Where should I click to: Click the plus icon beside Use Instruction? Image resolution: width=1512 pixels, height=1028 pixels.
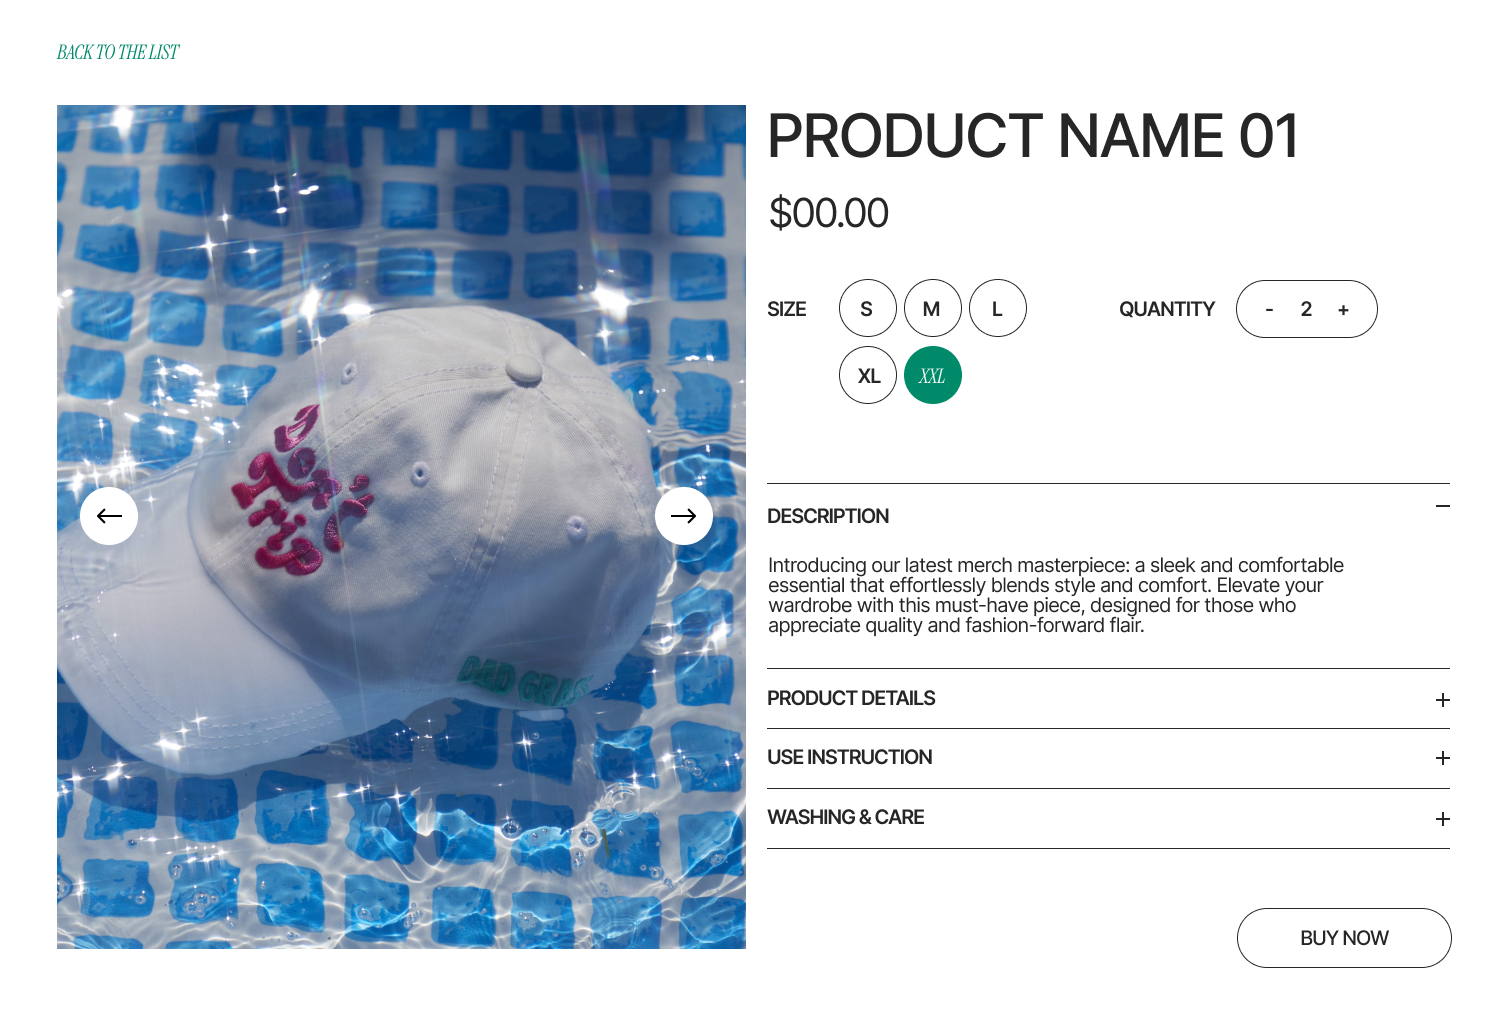tap(1442, 758)
